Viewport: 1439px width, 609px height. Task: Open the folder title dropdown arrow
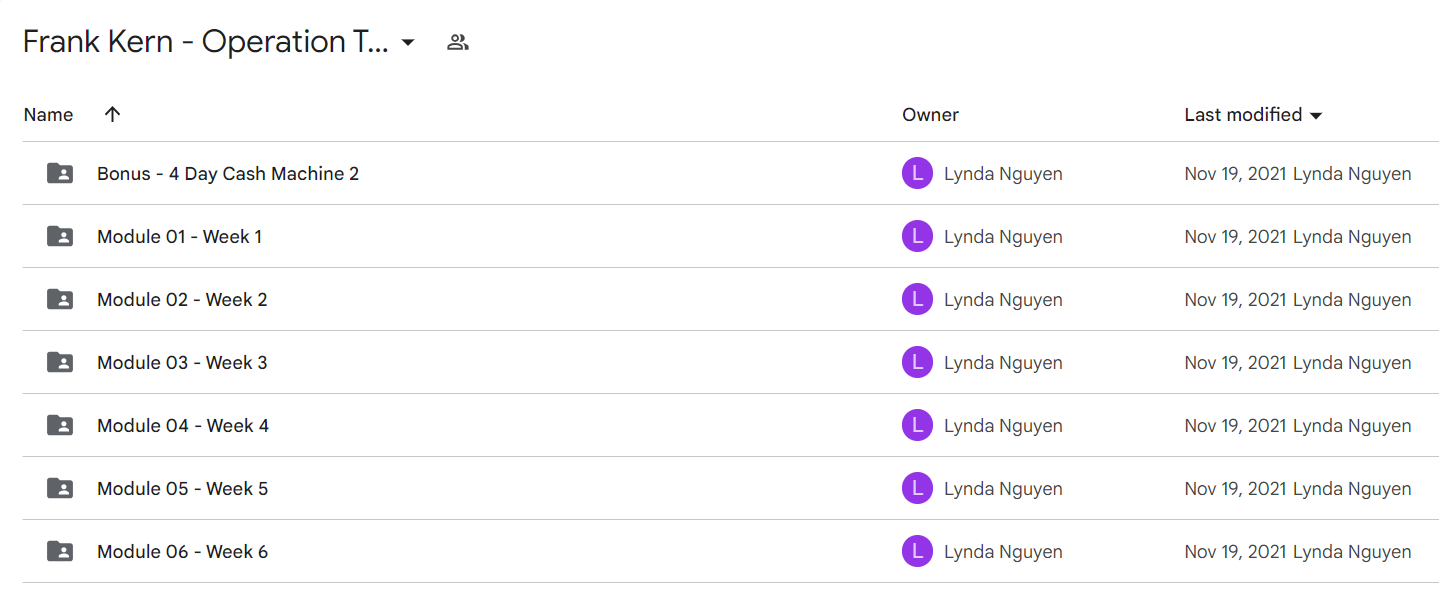click(x=408, y=43)
